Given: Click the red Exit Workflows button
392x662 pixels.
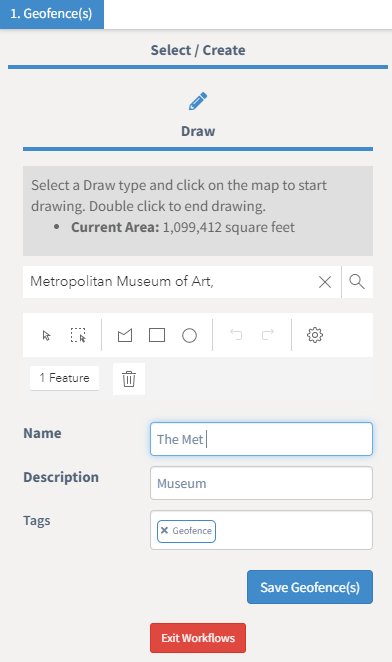Looking at the screenshot, I should (198, 638).
